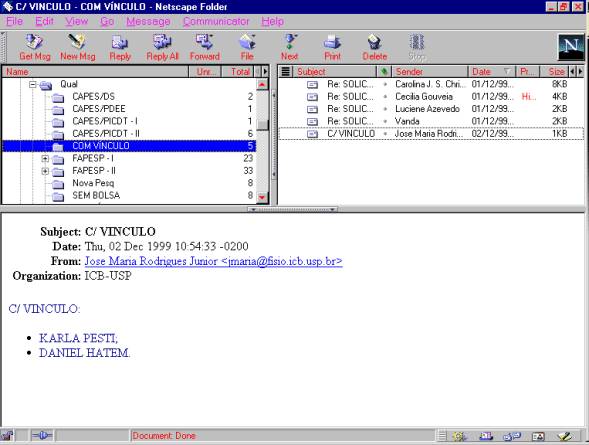
Task: Go to Next unread message
Action: [x=289, y=47]
